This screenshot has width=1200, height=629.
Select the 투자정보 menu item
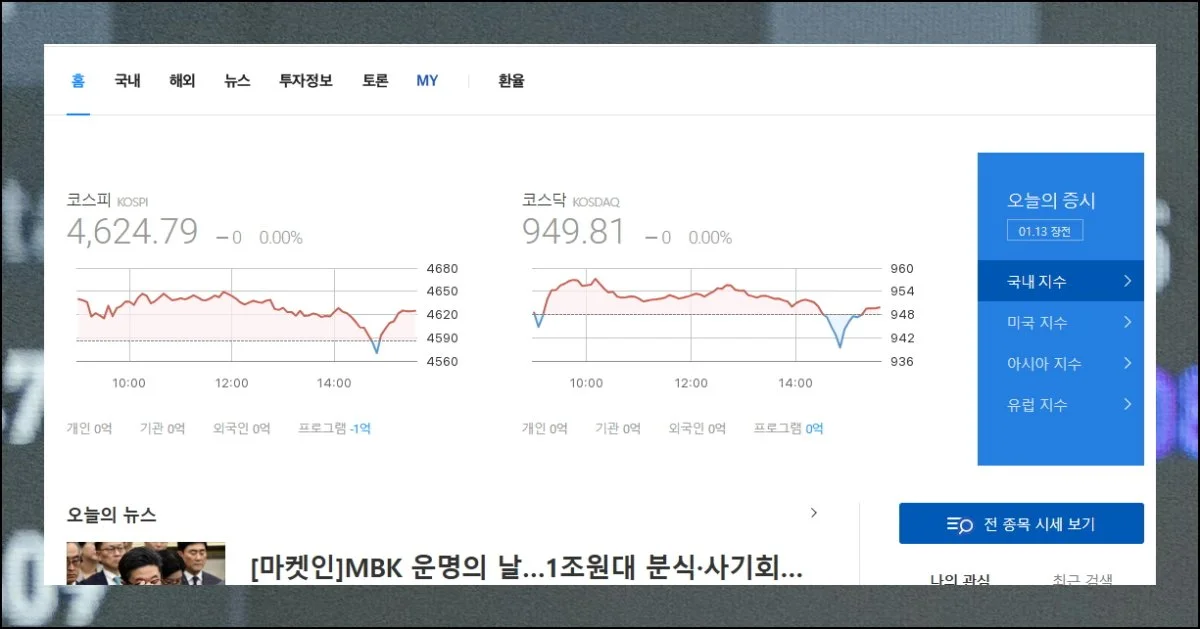pyautogui.click(x=305, y=81)
